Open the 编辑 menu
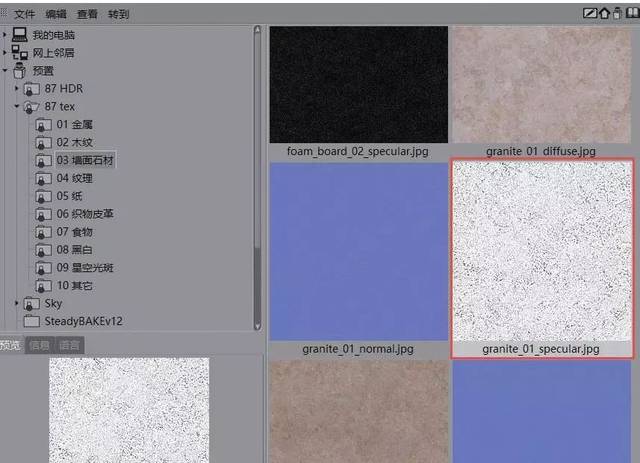 [56, 14]
